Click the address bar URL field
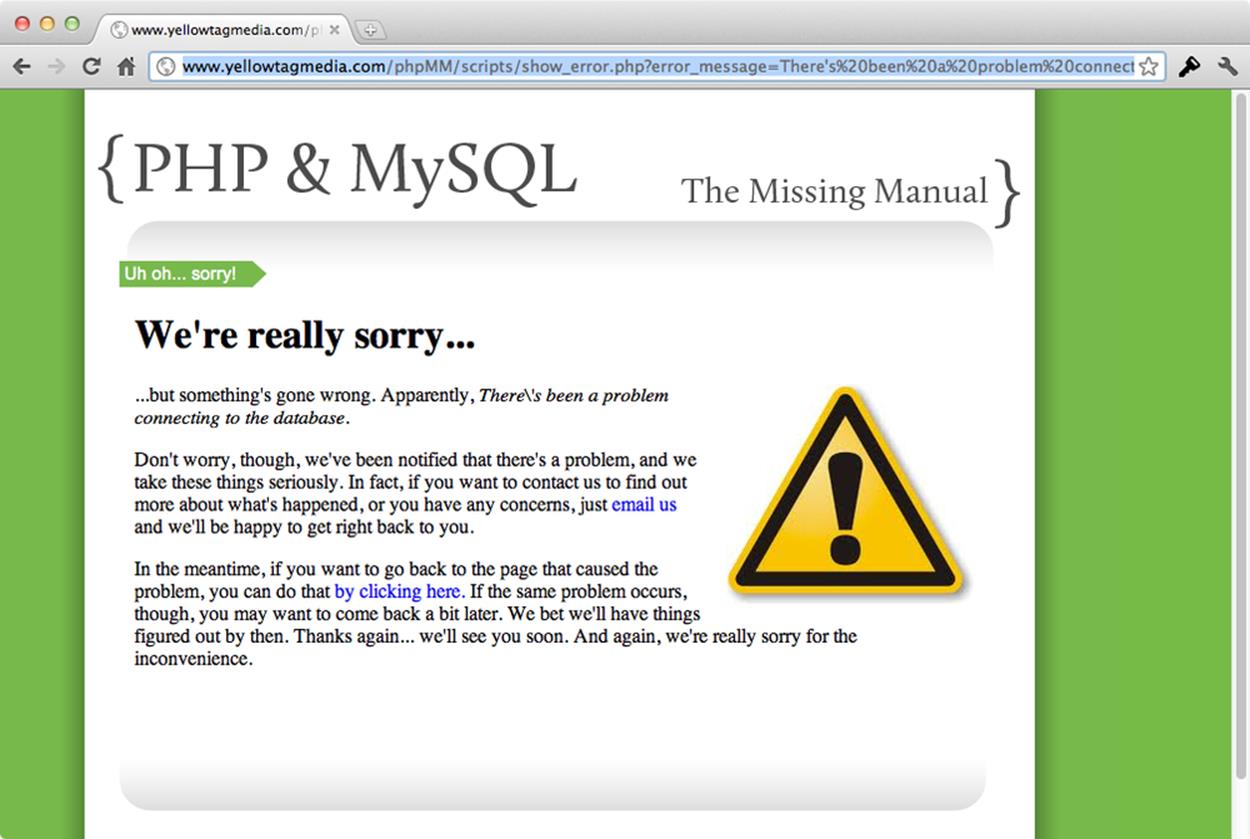Image resolution: width=1250 pixels, height=839 pixels. pos(657,67)
